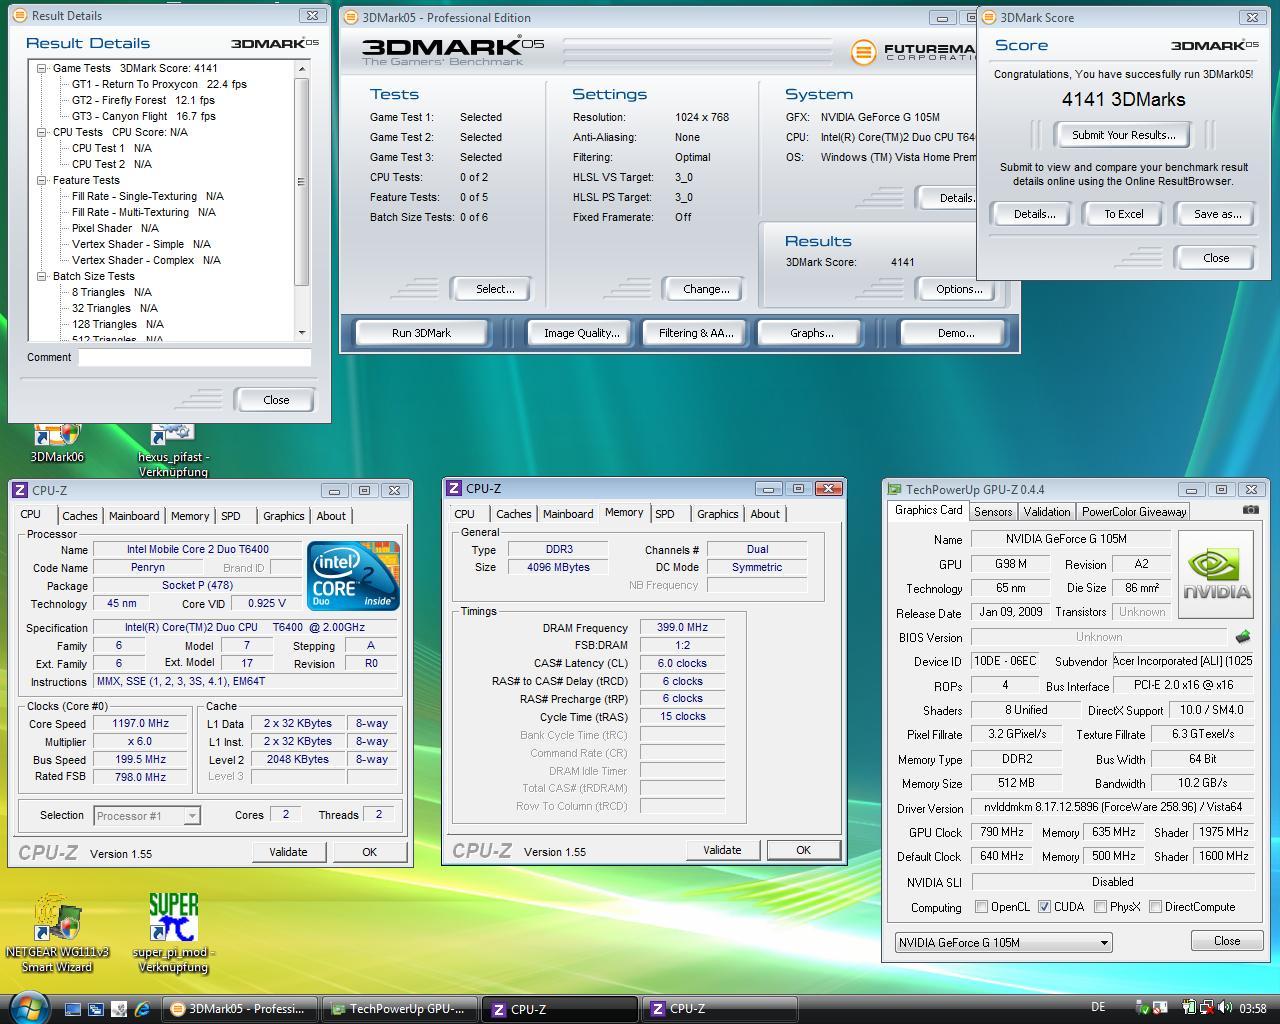Open the PowerColor Giveaway tab in GPU-Z

click(x=1134, y=511)
